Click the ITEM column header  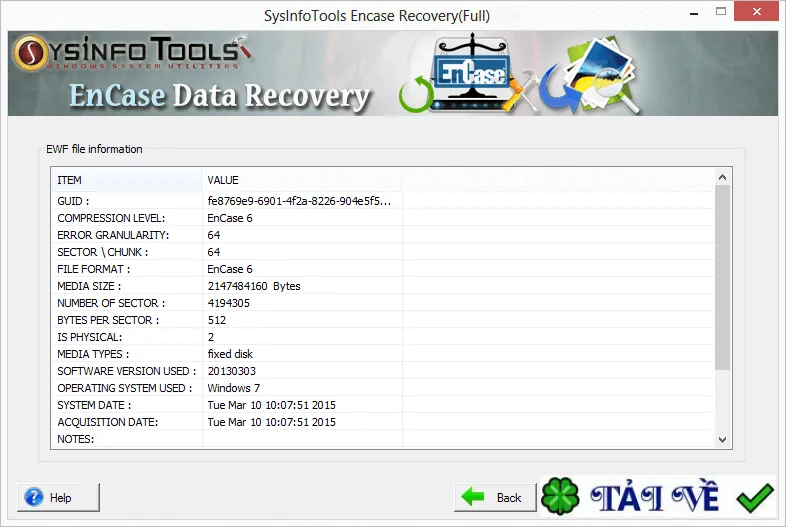[126, 180]
